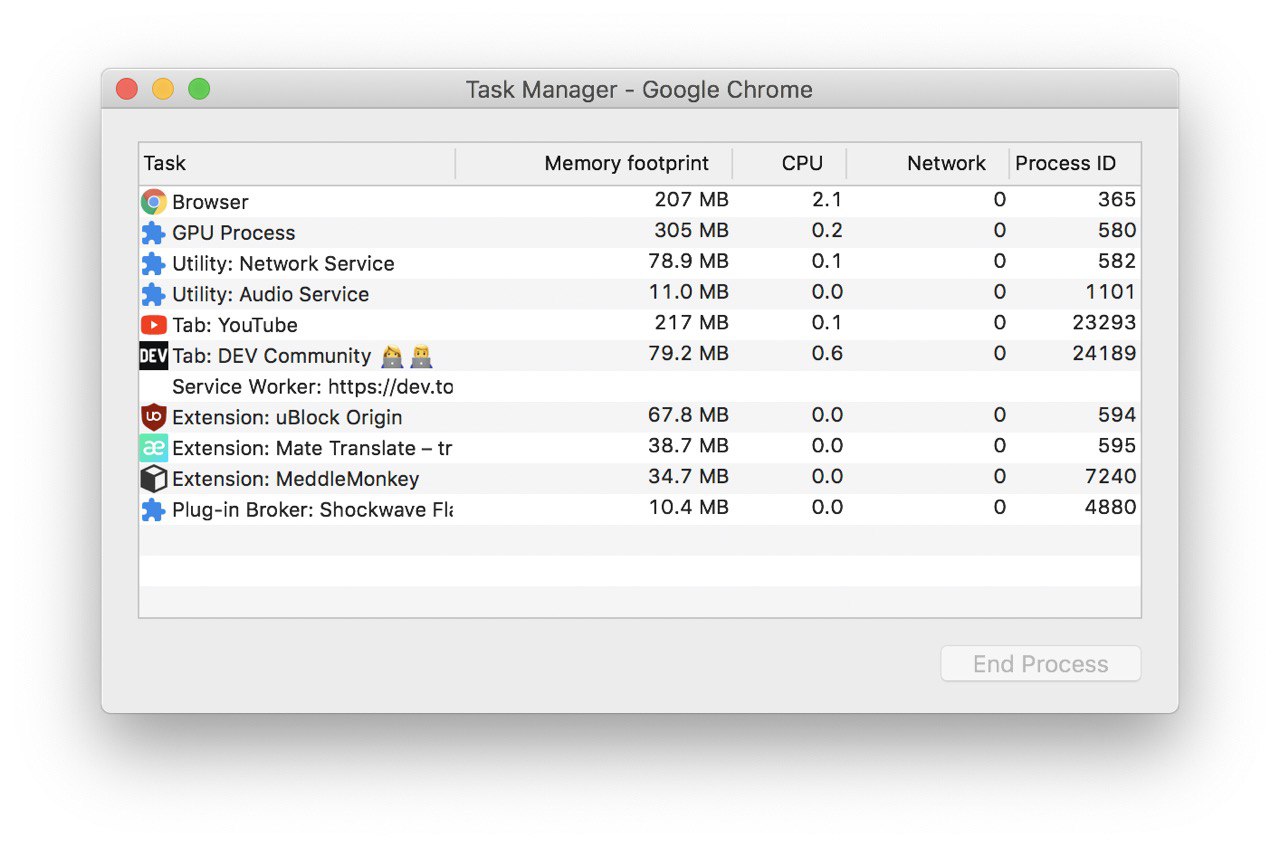Click the 79.2 MB memory value

click(688, 354)
